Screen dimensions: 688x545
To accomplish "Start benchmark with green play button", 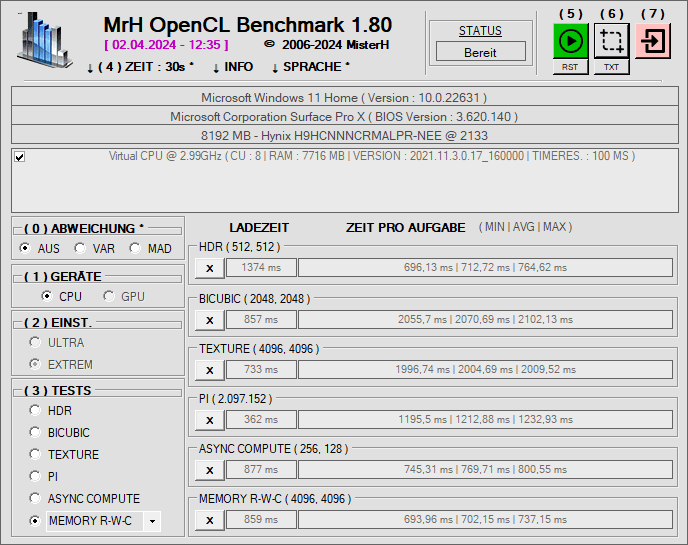I will (x=570, y=41).
